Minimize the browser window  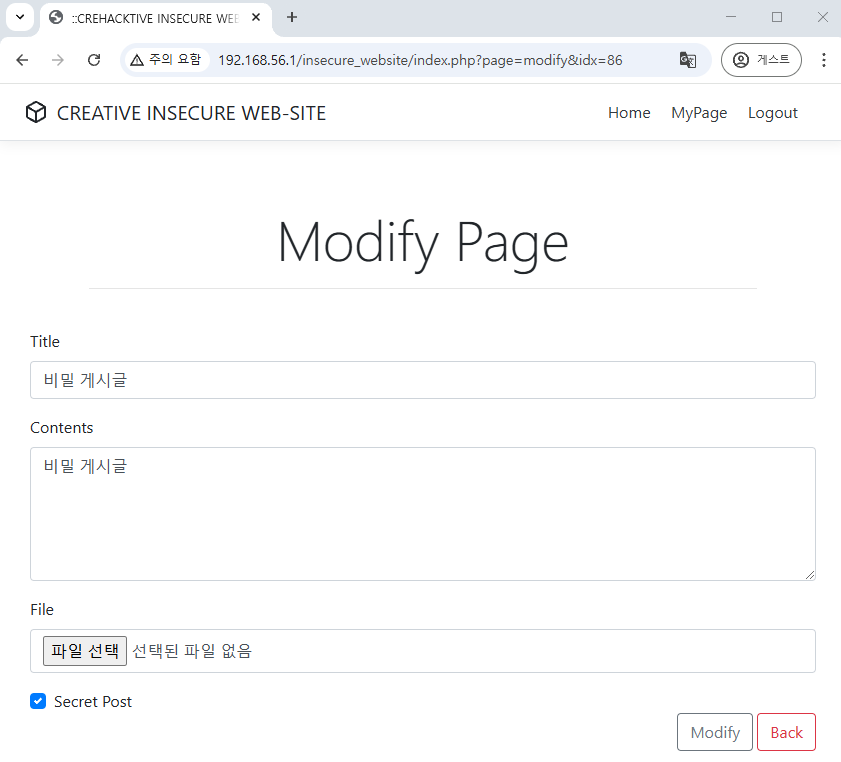tap(731, 17)
